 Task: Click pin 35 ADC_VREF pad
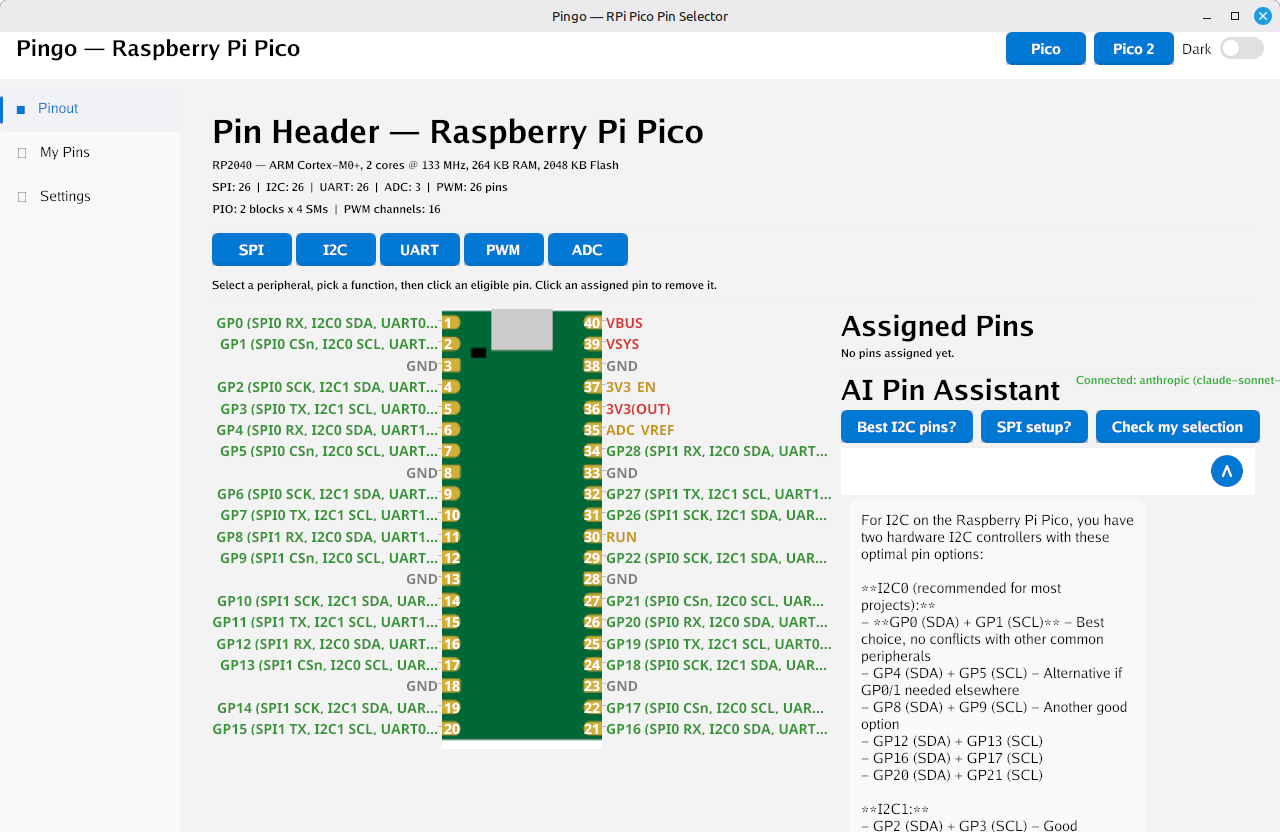click(593, 430)
